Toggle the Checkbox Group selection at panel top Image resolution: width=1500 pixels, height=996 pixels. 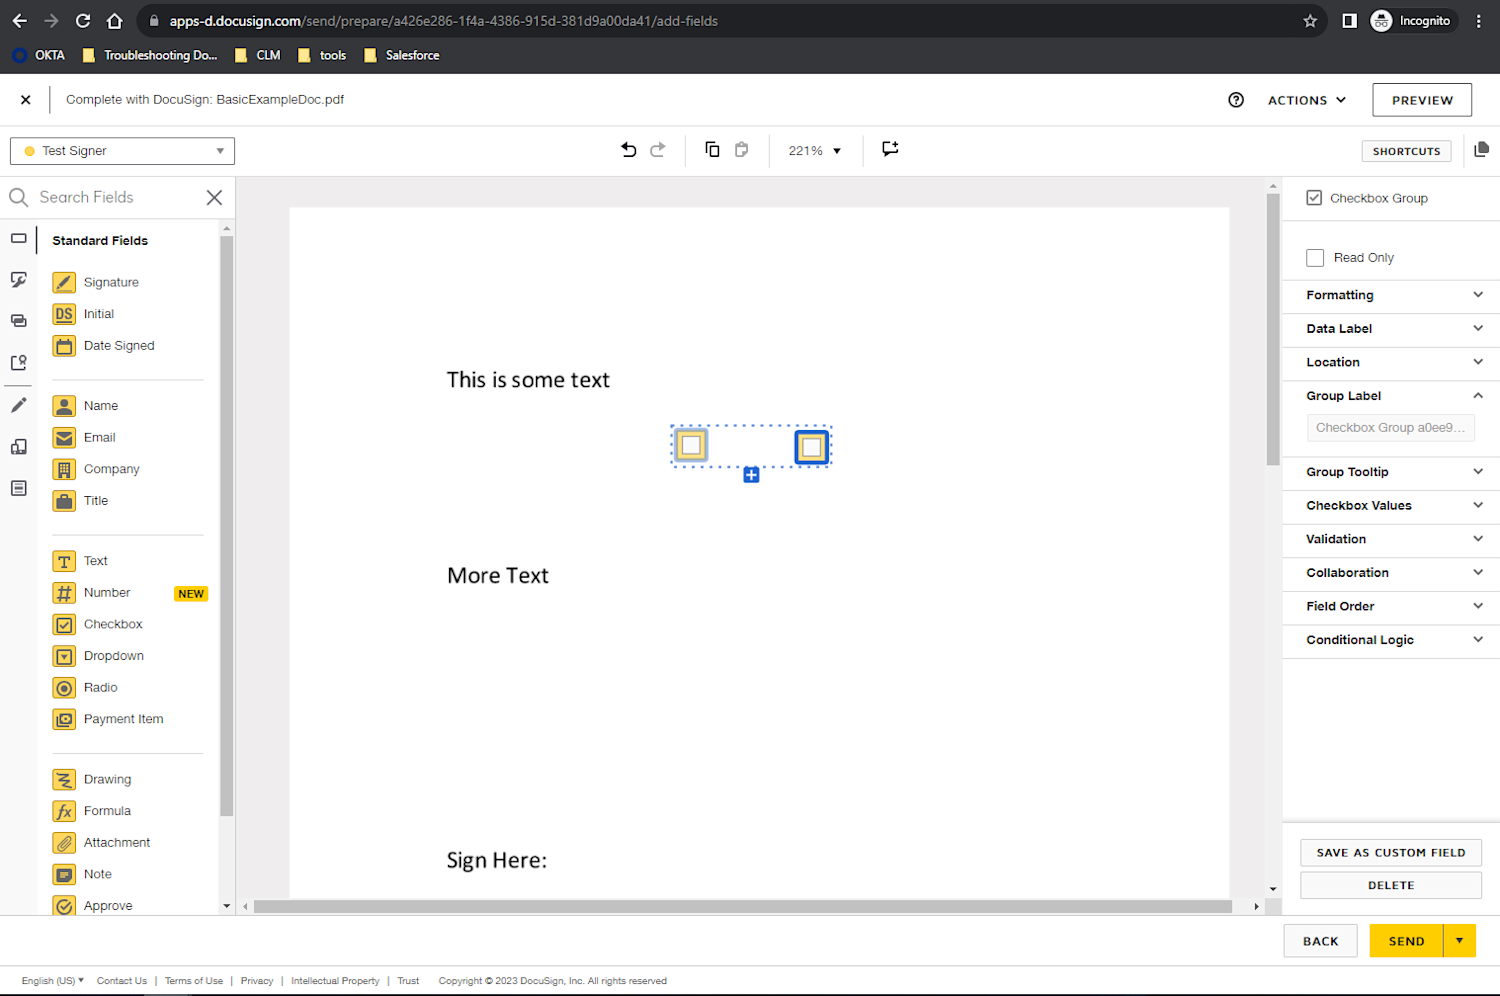coord(1314,197)
